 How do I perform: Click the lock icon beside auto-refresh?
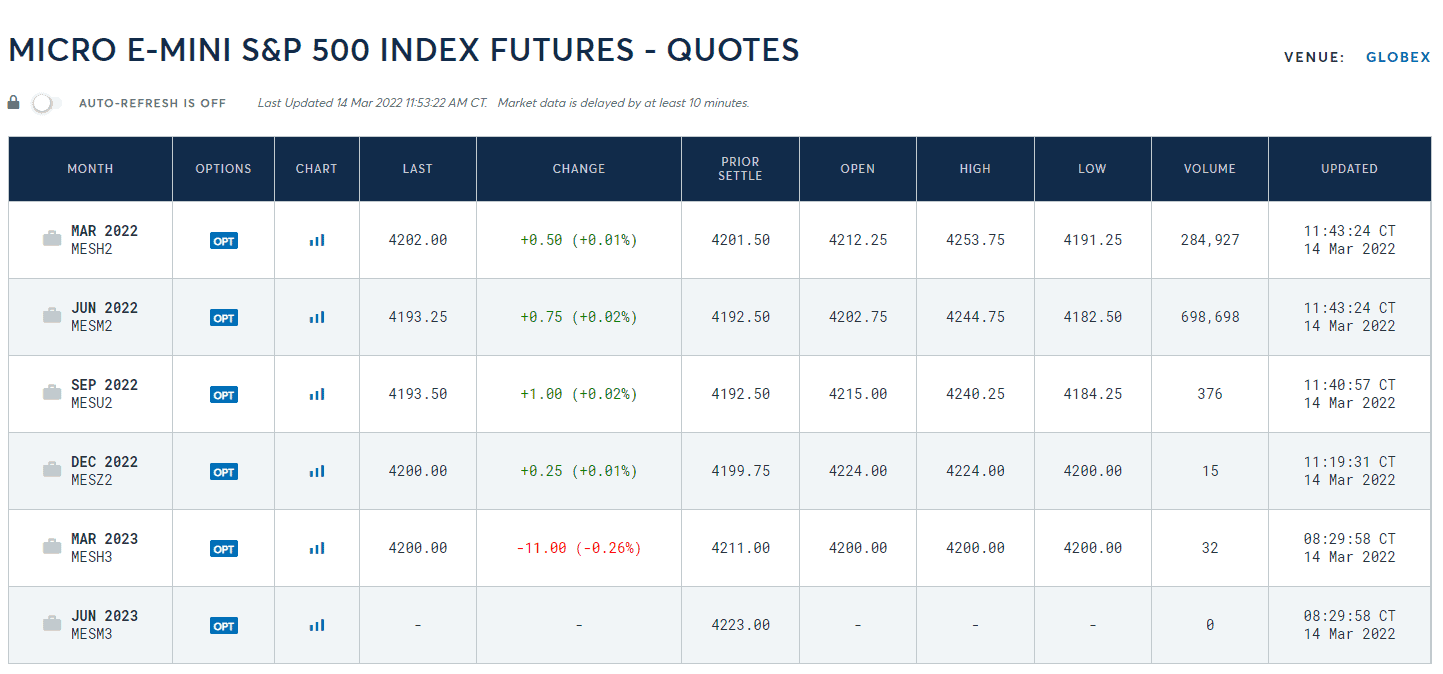pos(14,102)
